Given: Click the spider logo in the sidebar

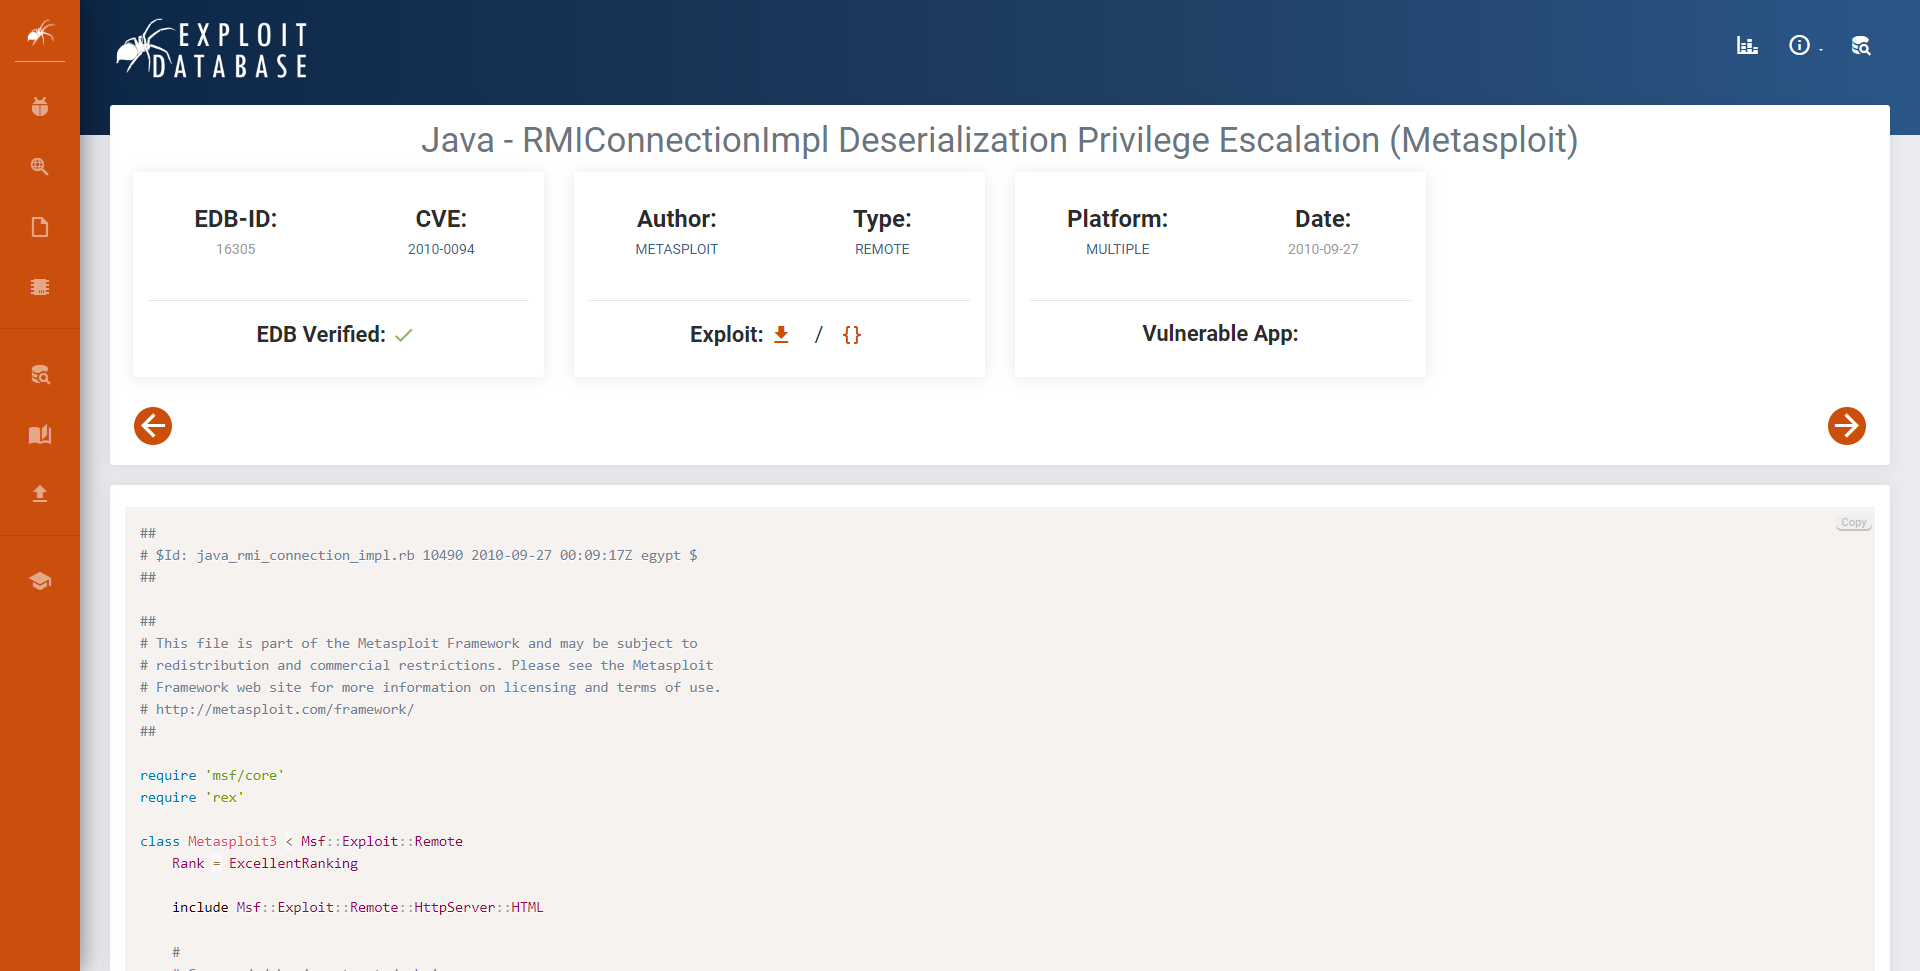Looking at the screenshot, I should 40,34.
